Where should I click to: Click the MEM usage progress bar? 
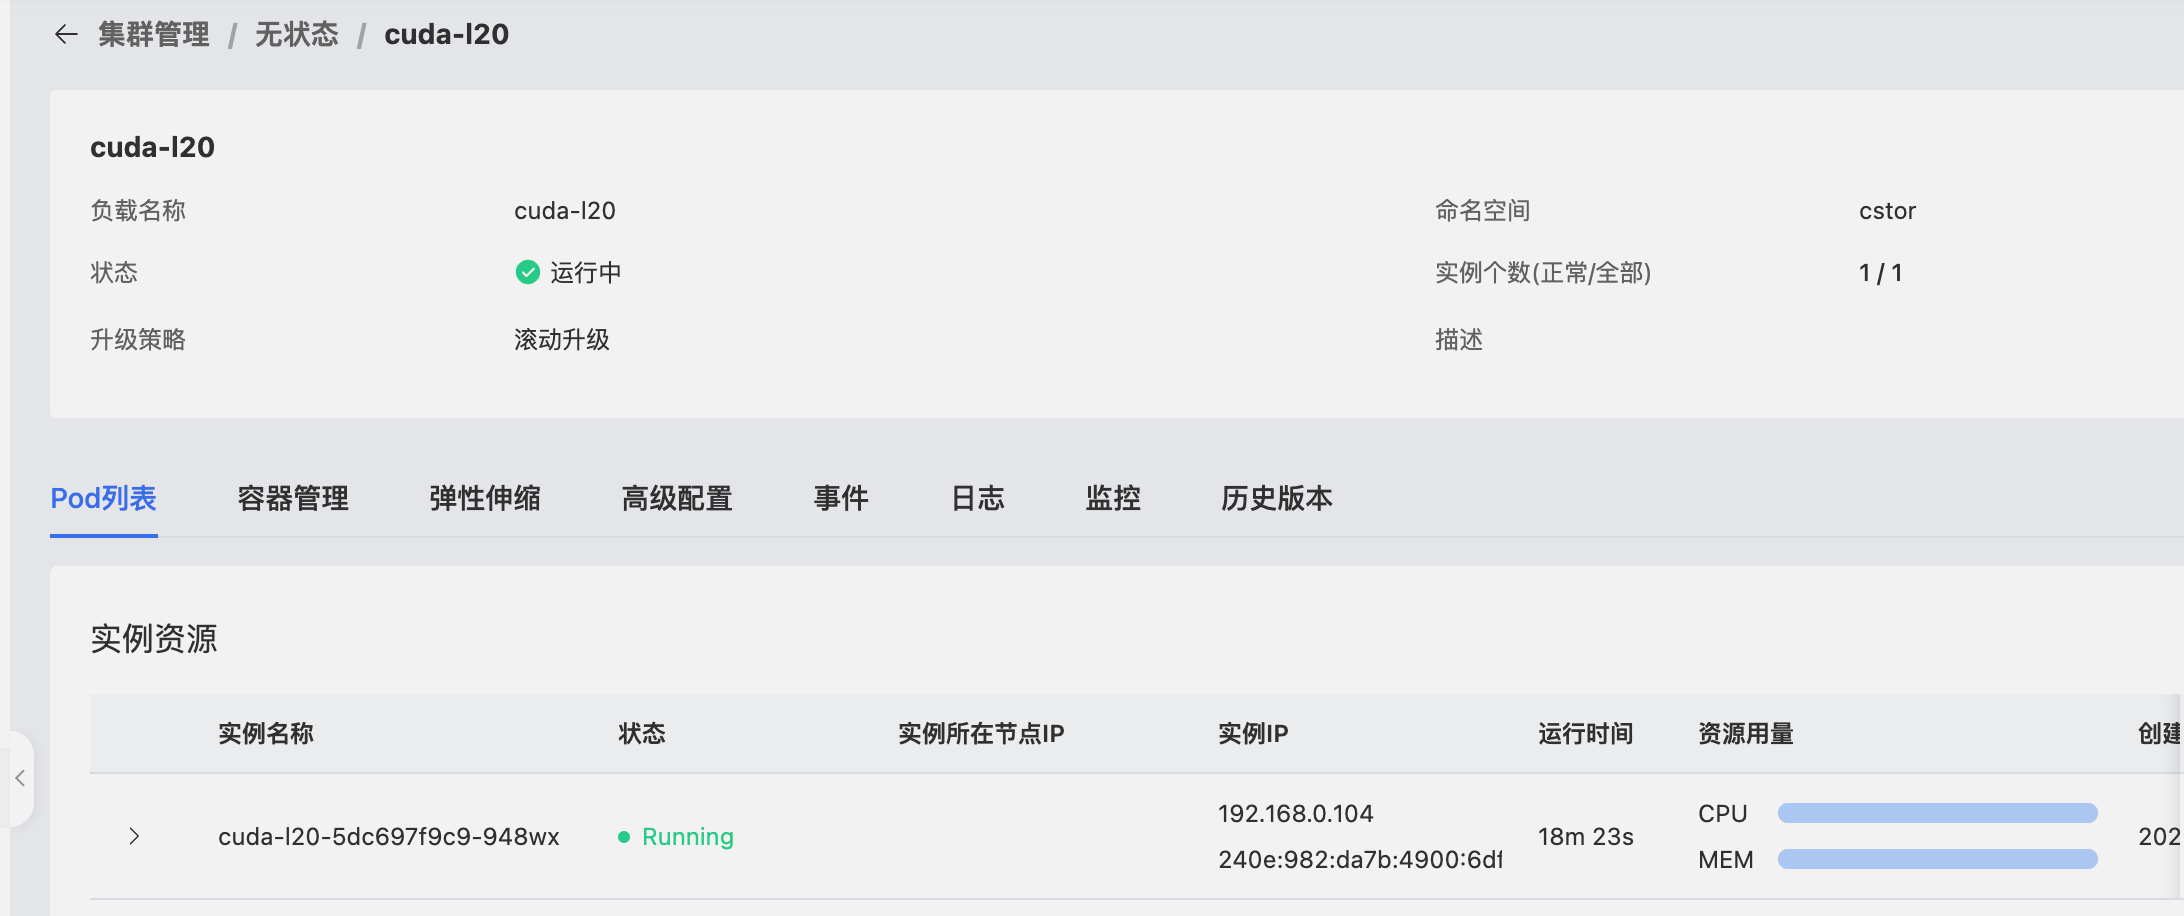click(1937, 859)
